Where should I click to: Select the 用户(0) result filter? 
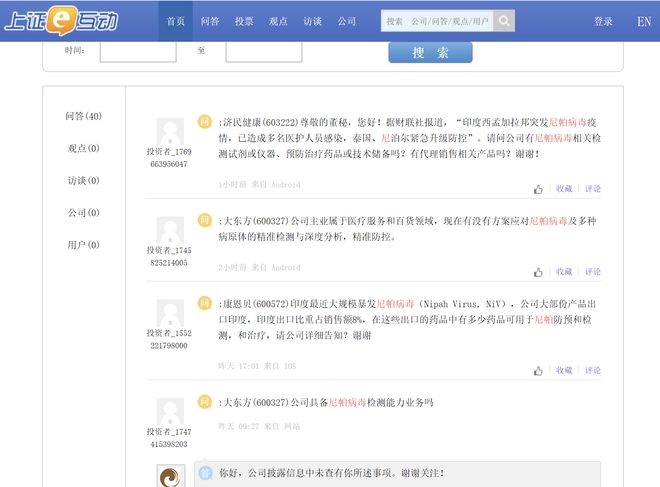coord(83,245)
